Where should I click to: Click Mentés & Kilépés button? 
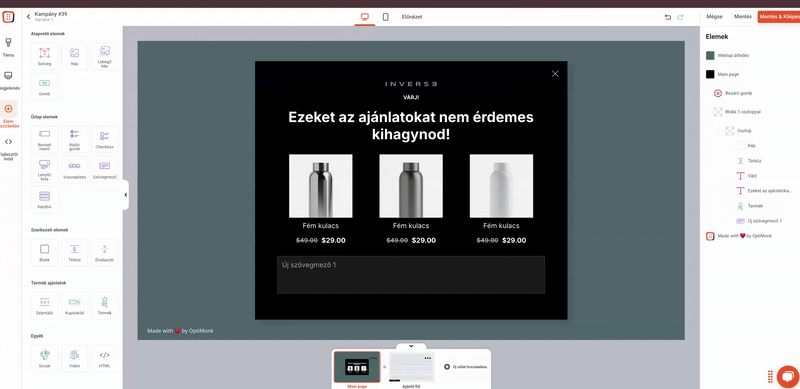click(779, 17)
